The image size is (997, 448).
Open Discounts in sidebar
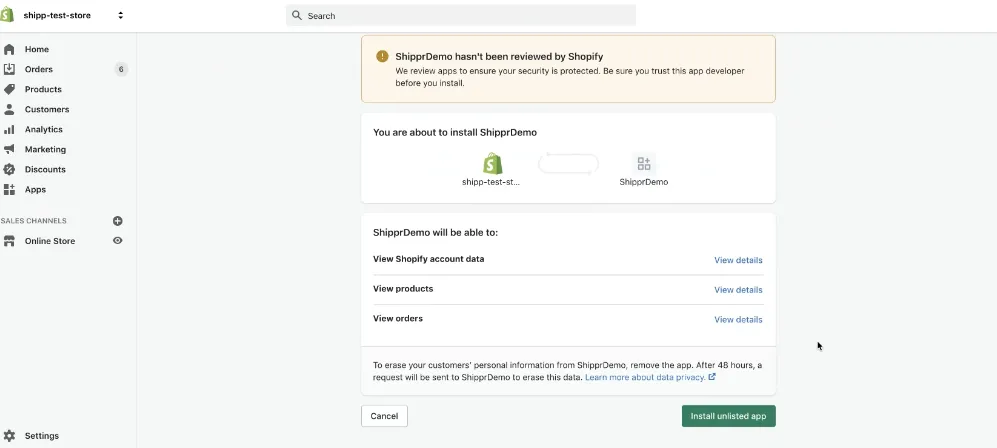point(45,169)
